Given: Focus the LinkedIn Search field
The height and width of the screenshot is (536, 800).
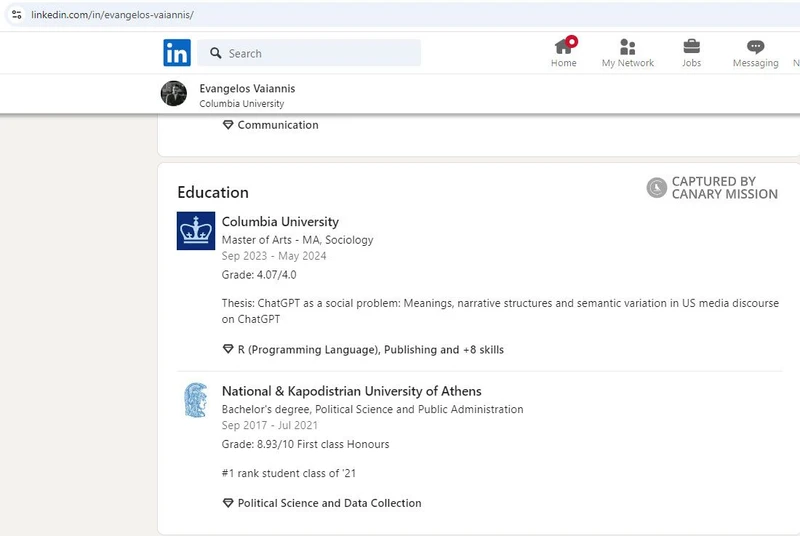Looking at the screenshot, I should pos(309,53).
